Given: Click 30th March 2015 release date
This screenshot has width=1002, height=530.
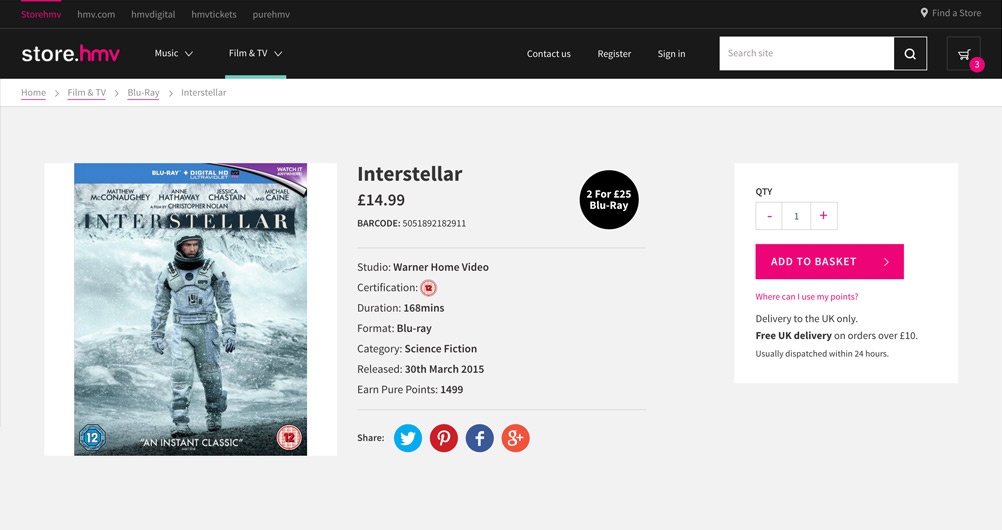Looking at the screenshot, I should (444, 370).
